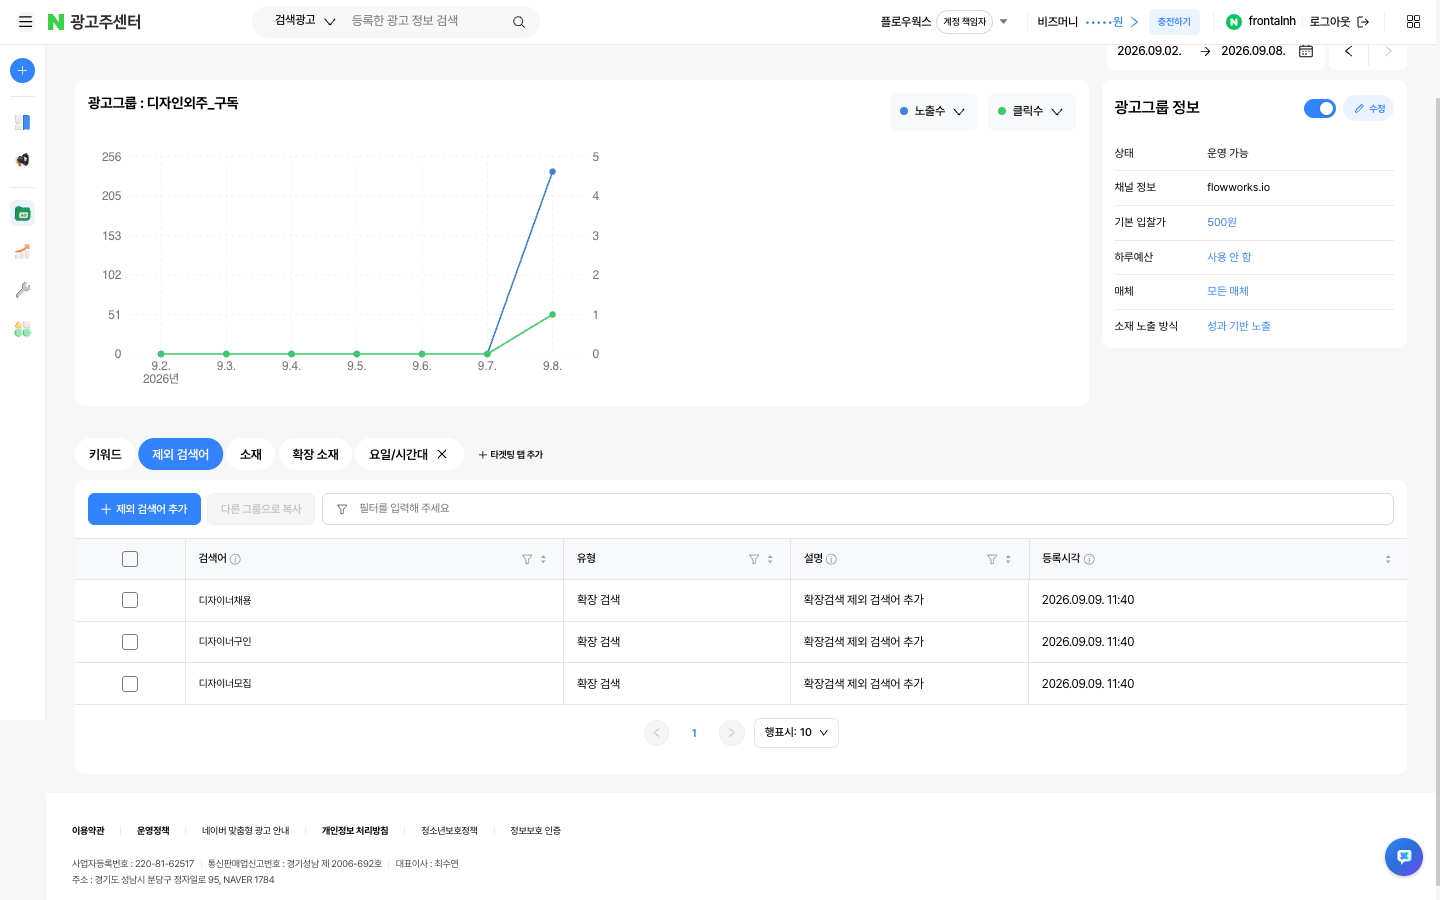Click the 수정 edit button
Screen dimensions: 1440x900
click(x=1369, y=108)
